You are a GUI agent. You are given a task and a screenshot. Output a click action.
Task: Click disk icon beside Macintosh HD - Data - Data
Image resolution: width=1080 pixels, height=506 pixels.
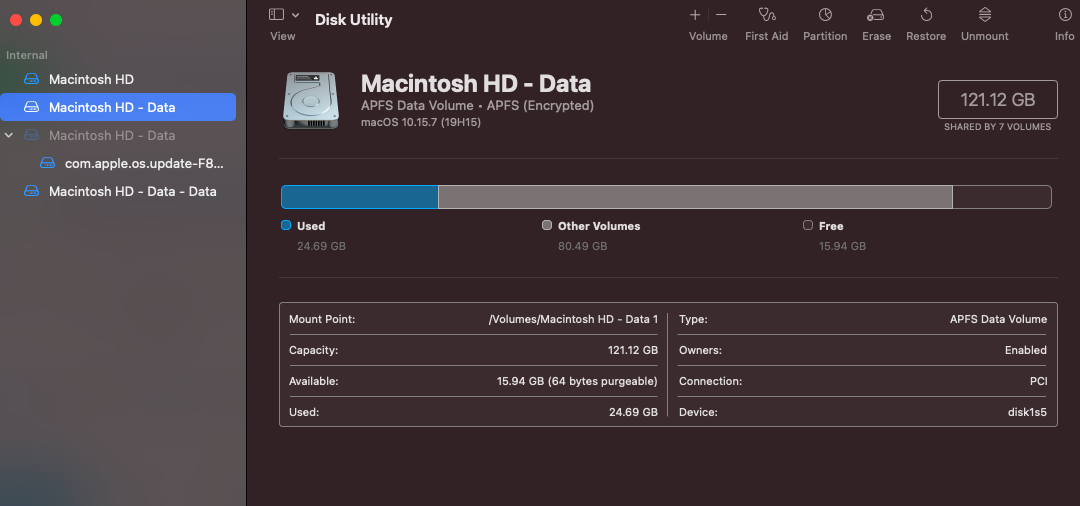click(x=32, y=191)
